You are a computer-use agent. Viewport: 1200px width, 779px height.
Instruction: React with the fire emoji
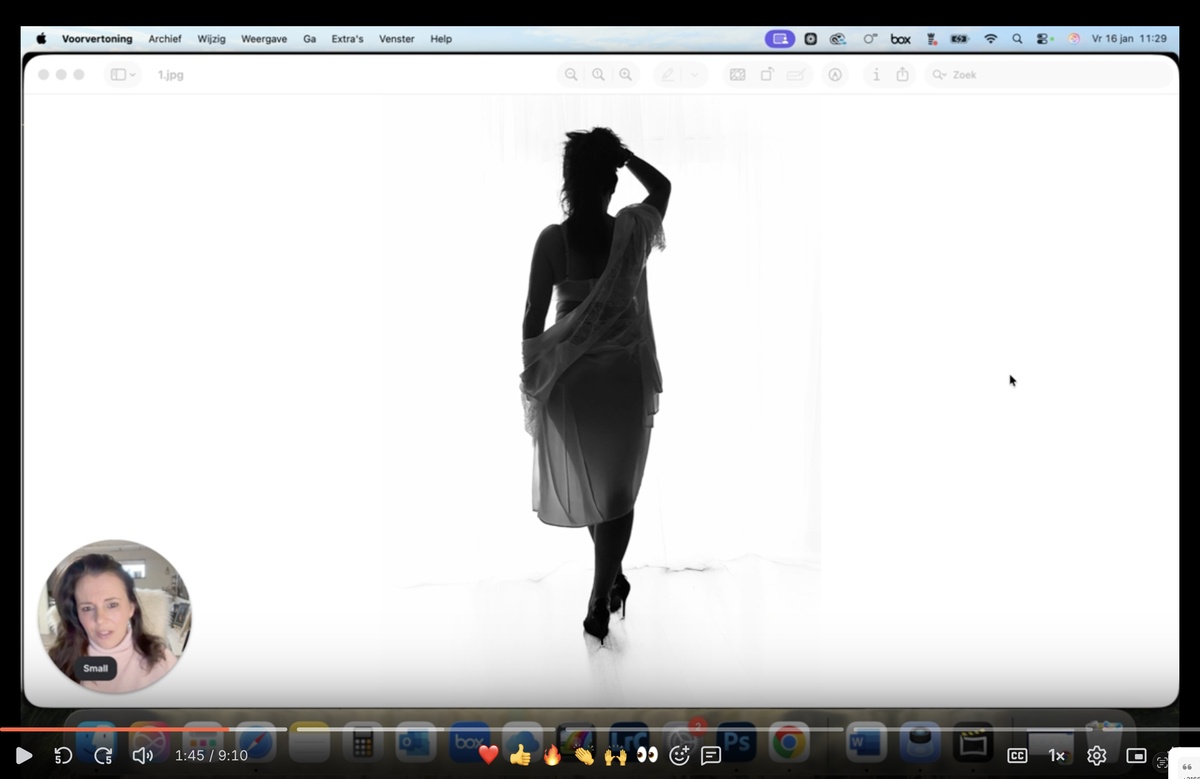[x=552, y=755]
